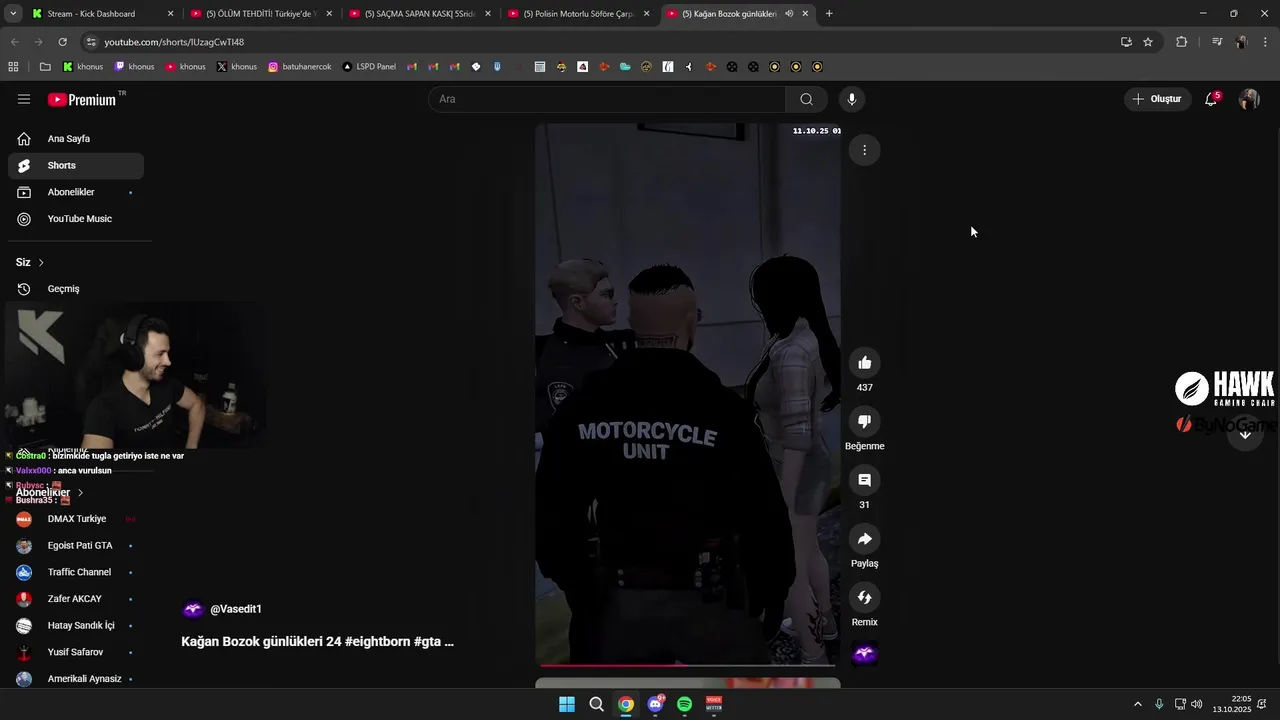1280x720 pixels.
Task: Switch to Polisin Motorlu Söföre Çarp tab
Action: (x=578, y=14)
